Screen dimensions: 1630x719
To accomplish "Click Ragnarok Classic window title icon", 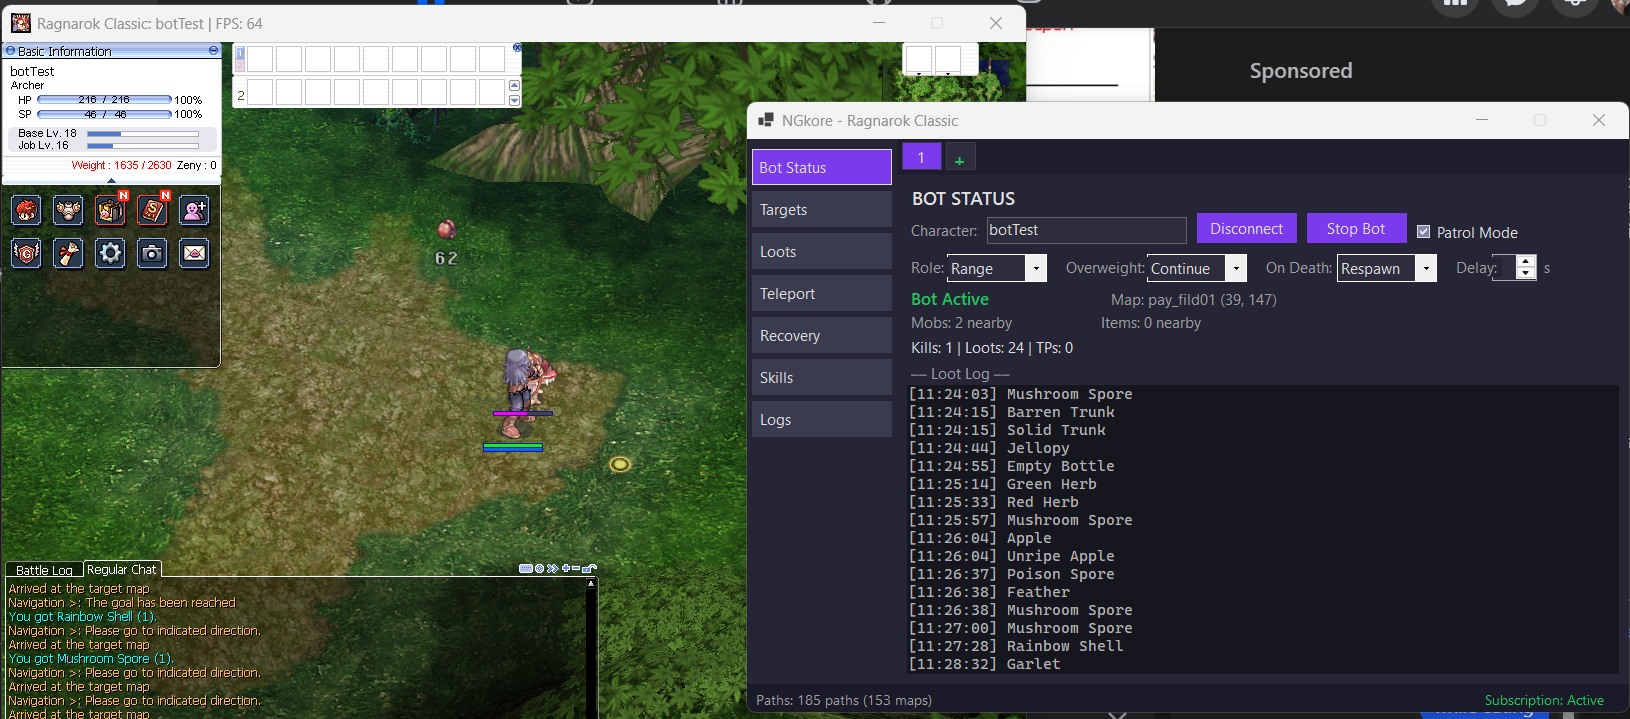I will (21, 23).
